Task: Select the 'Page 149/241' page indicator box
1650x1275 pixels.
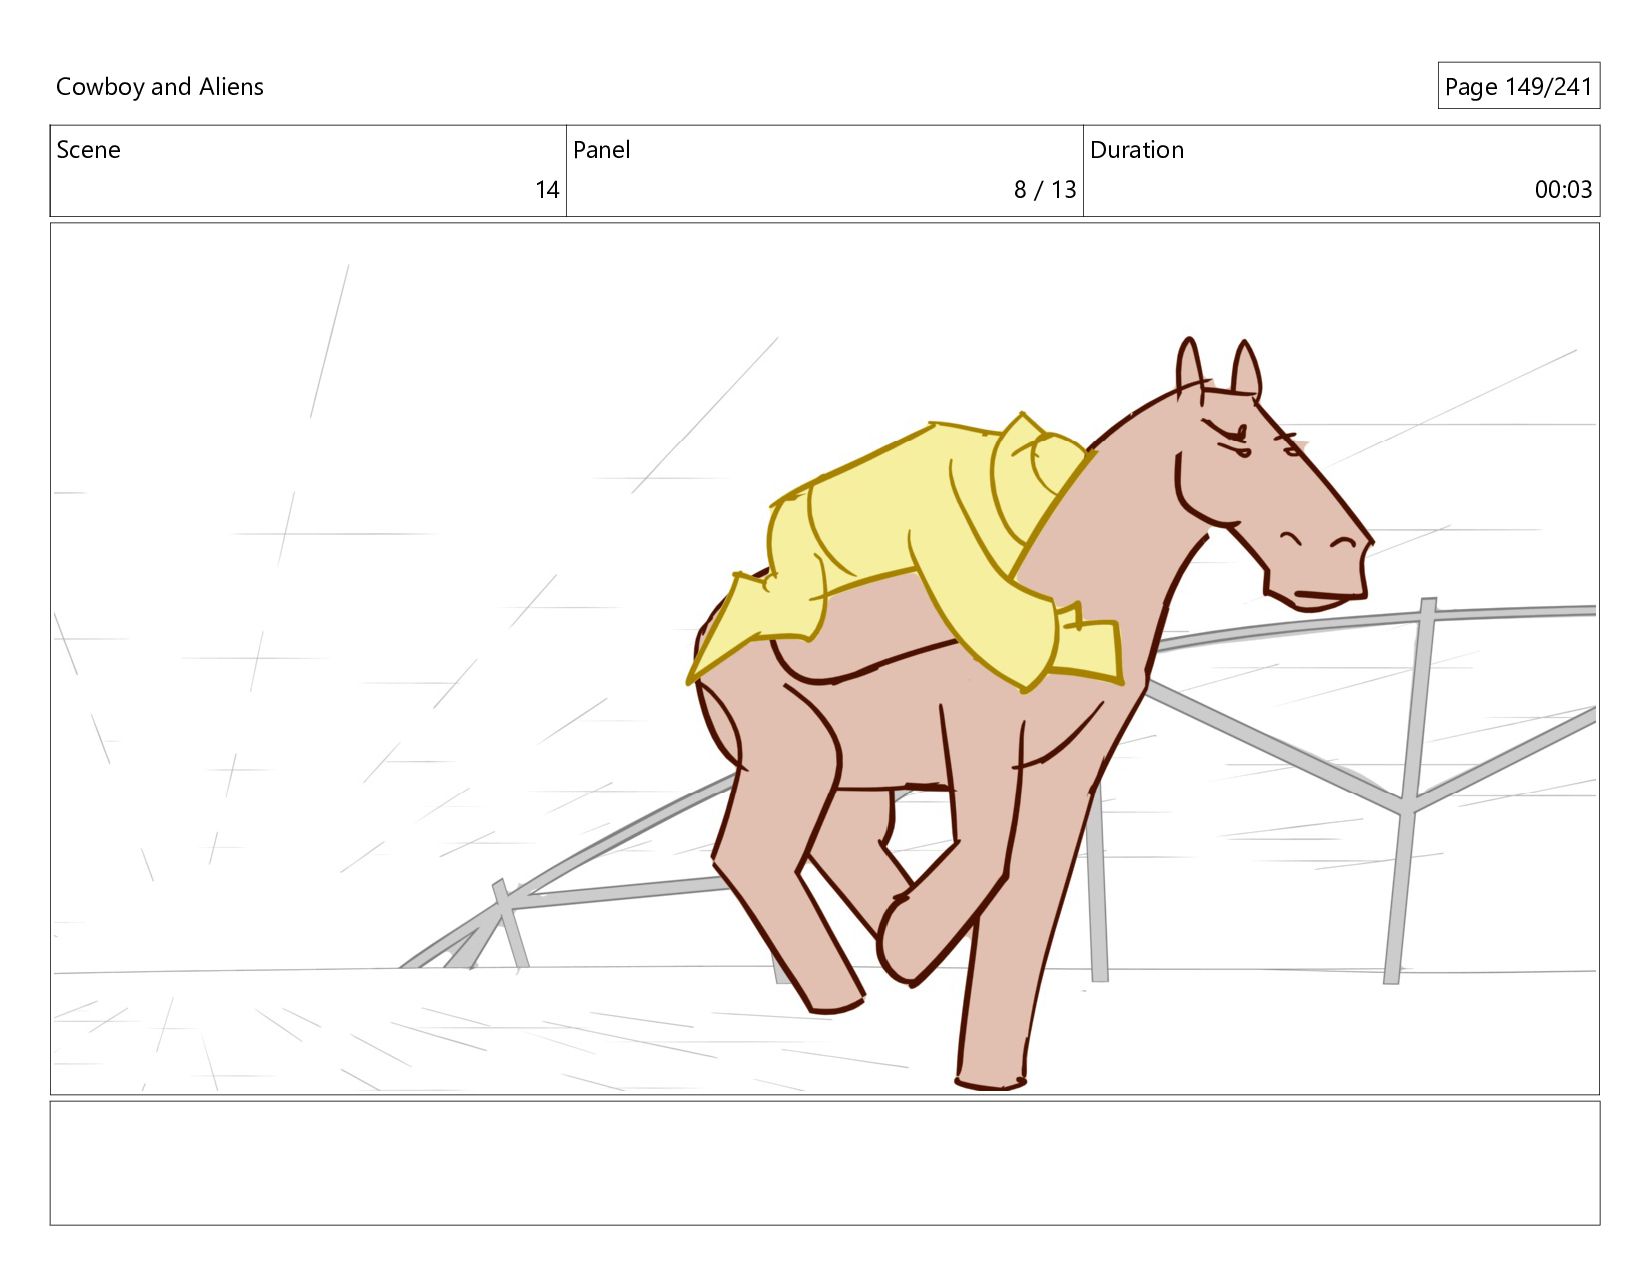Action: pyautogui.click(x=1518, y=86)
